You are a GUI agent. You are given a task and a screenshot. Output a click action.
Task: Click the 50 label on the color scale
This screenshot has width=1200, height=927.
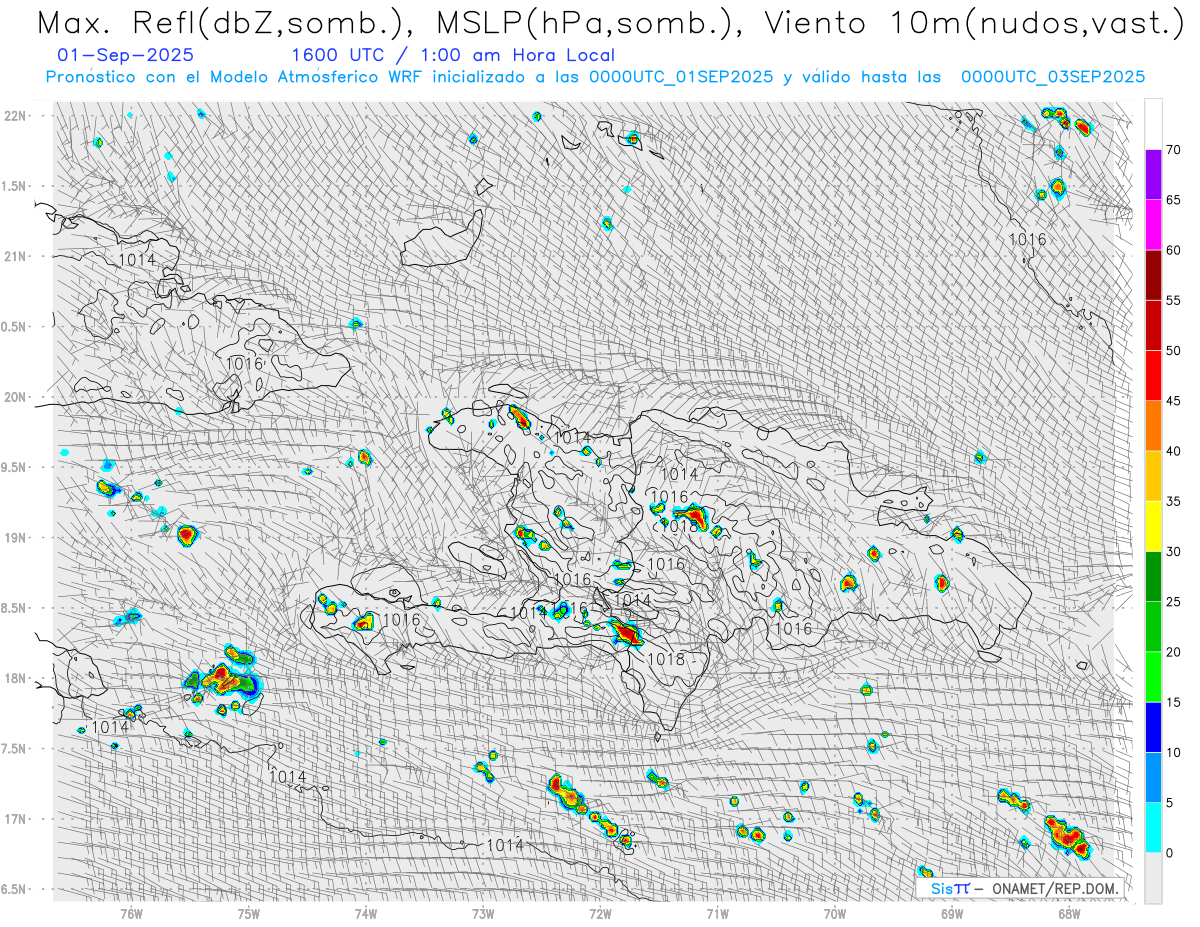1173,351
